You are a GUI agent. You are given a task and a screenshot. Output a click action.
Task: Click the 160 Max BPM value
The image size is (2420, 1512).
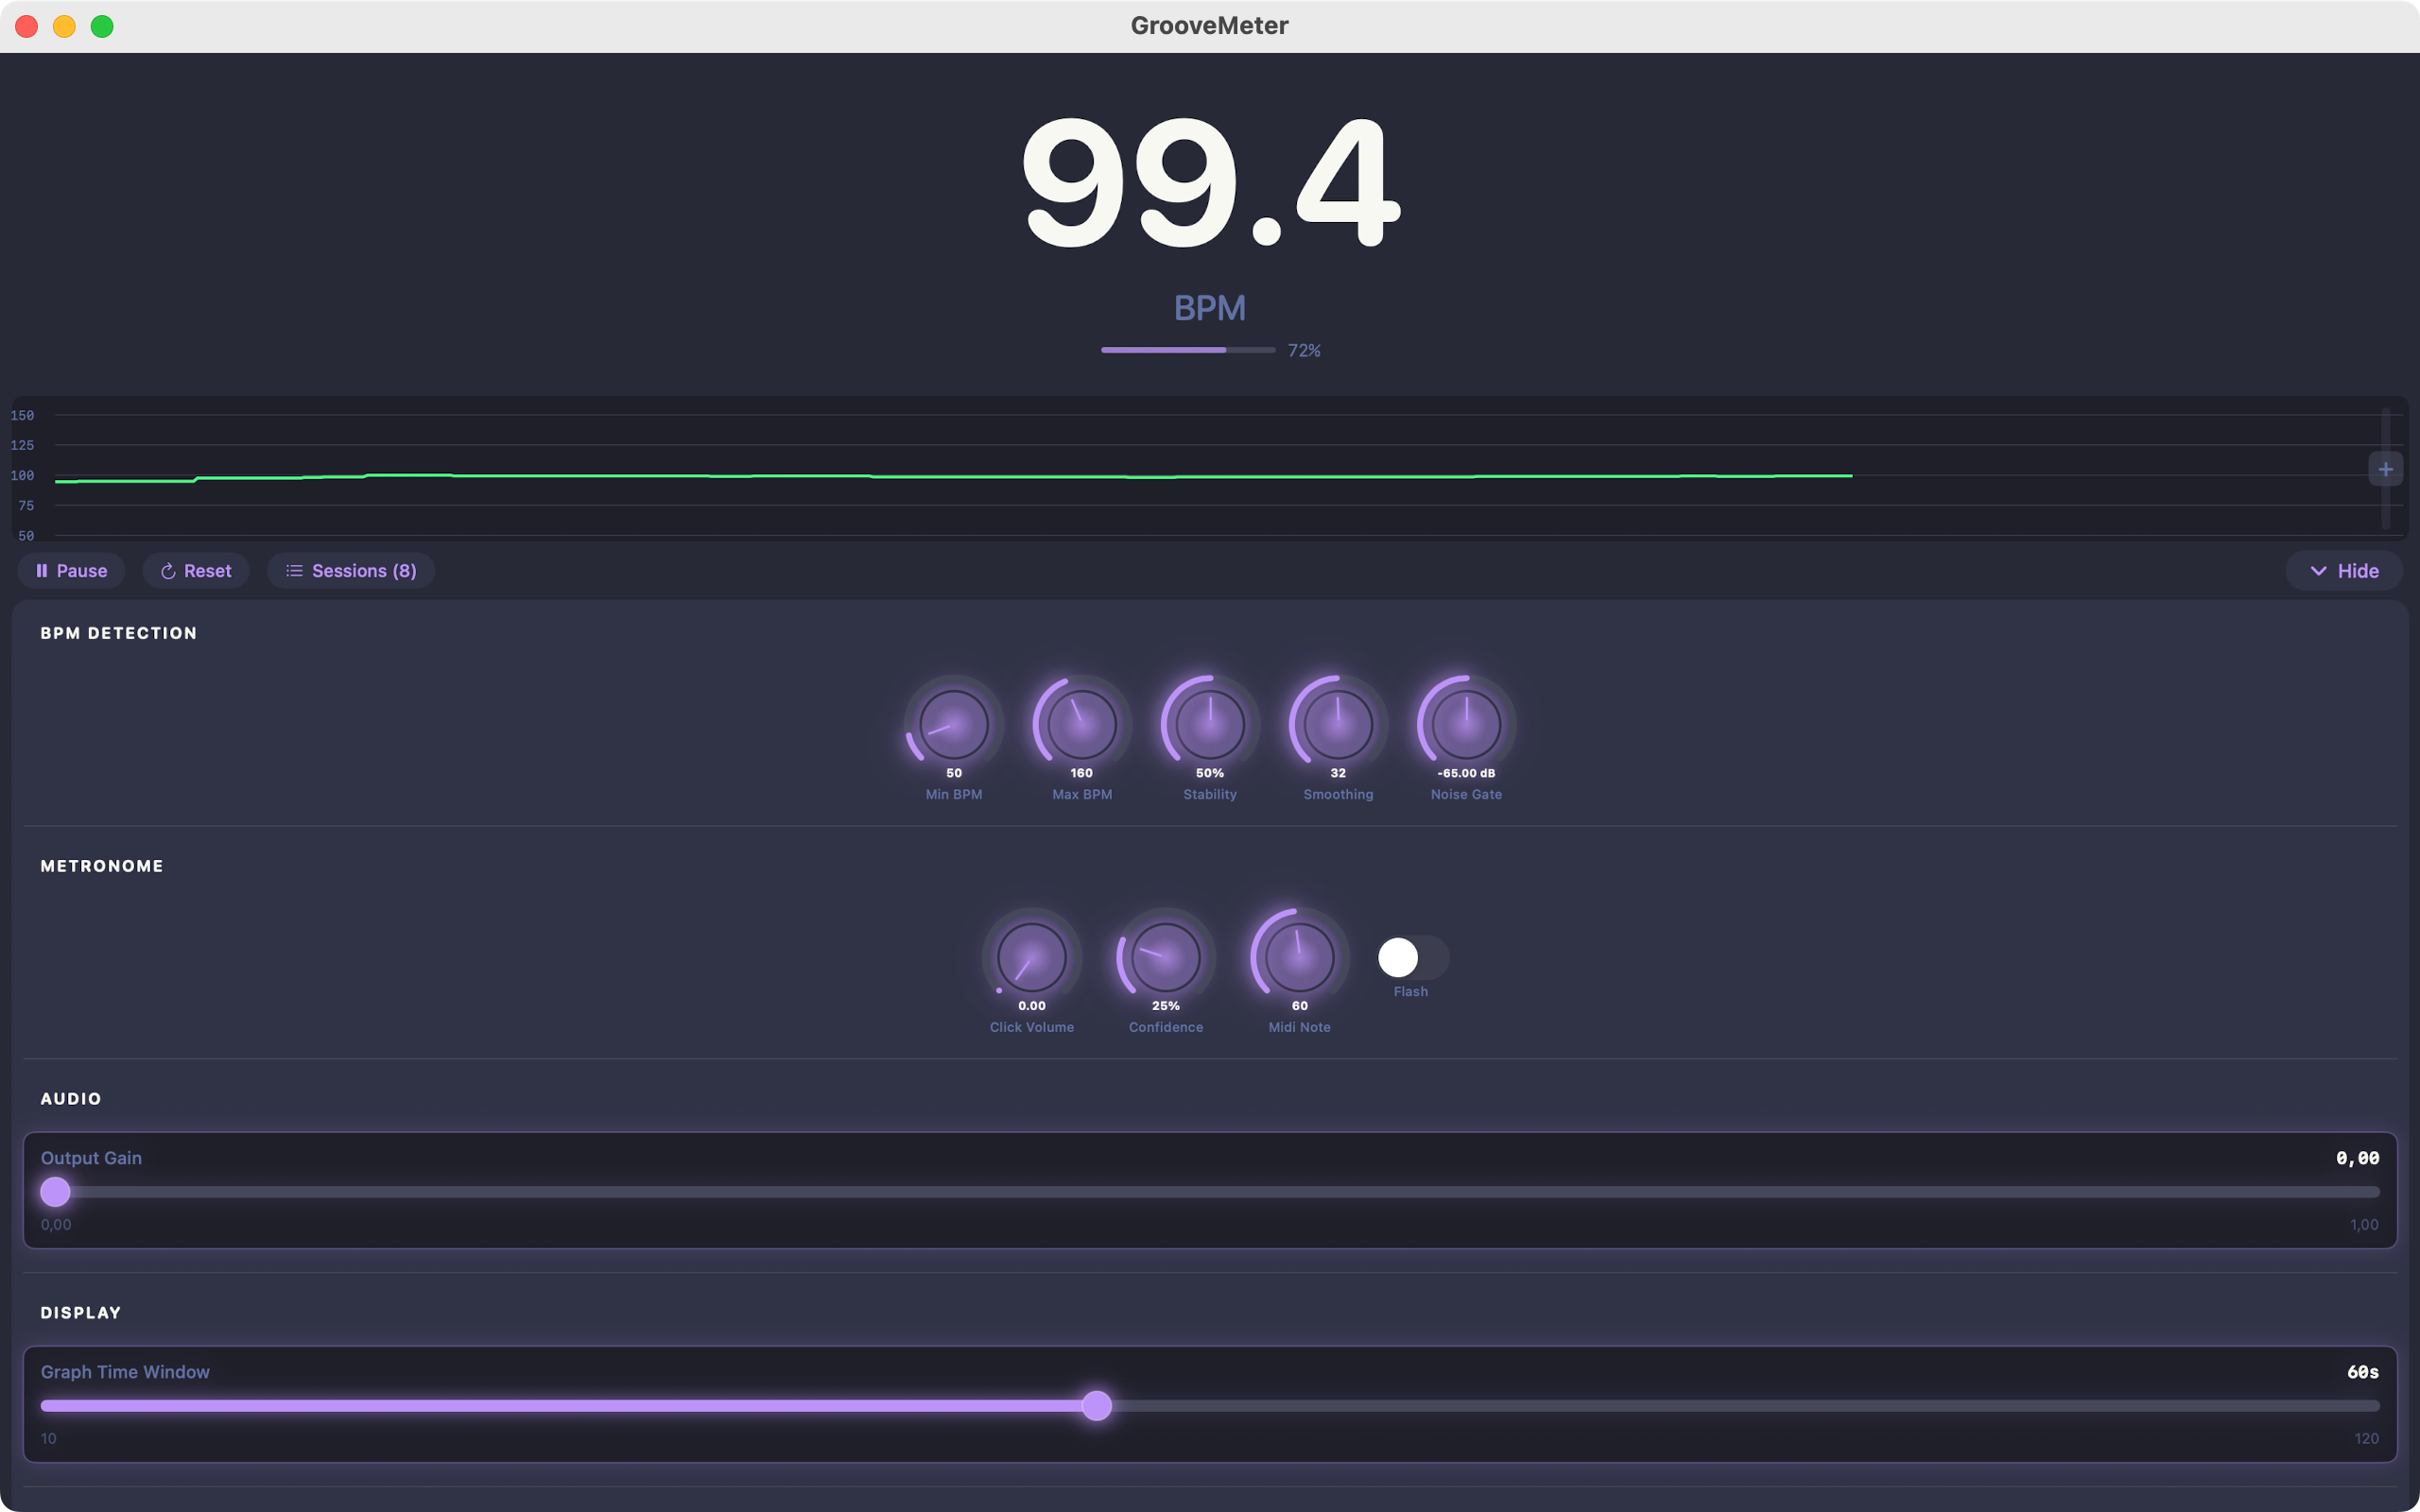1082,773
